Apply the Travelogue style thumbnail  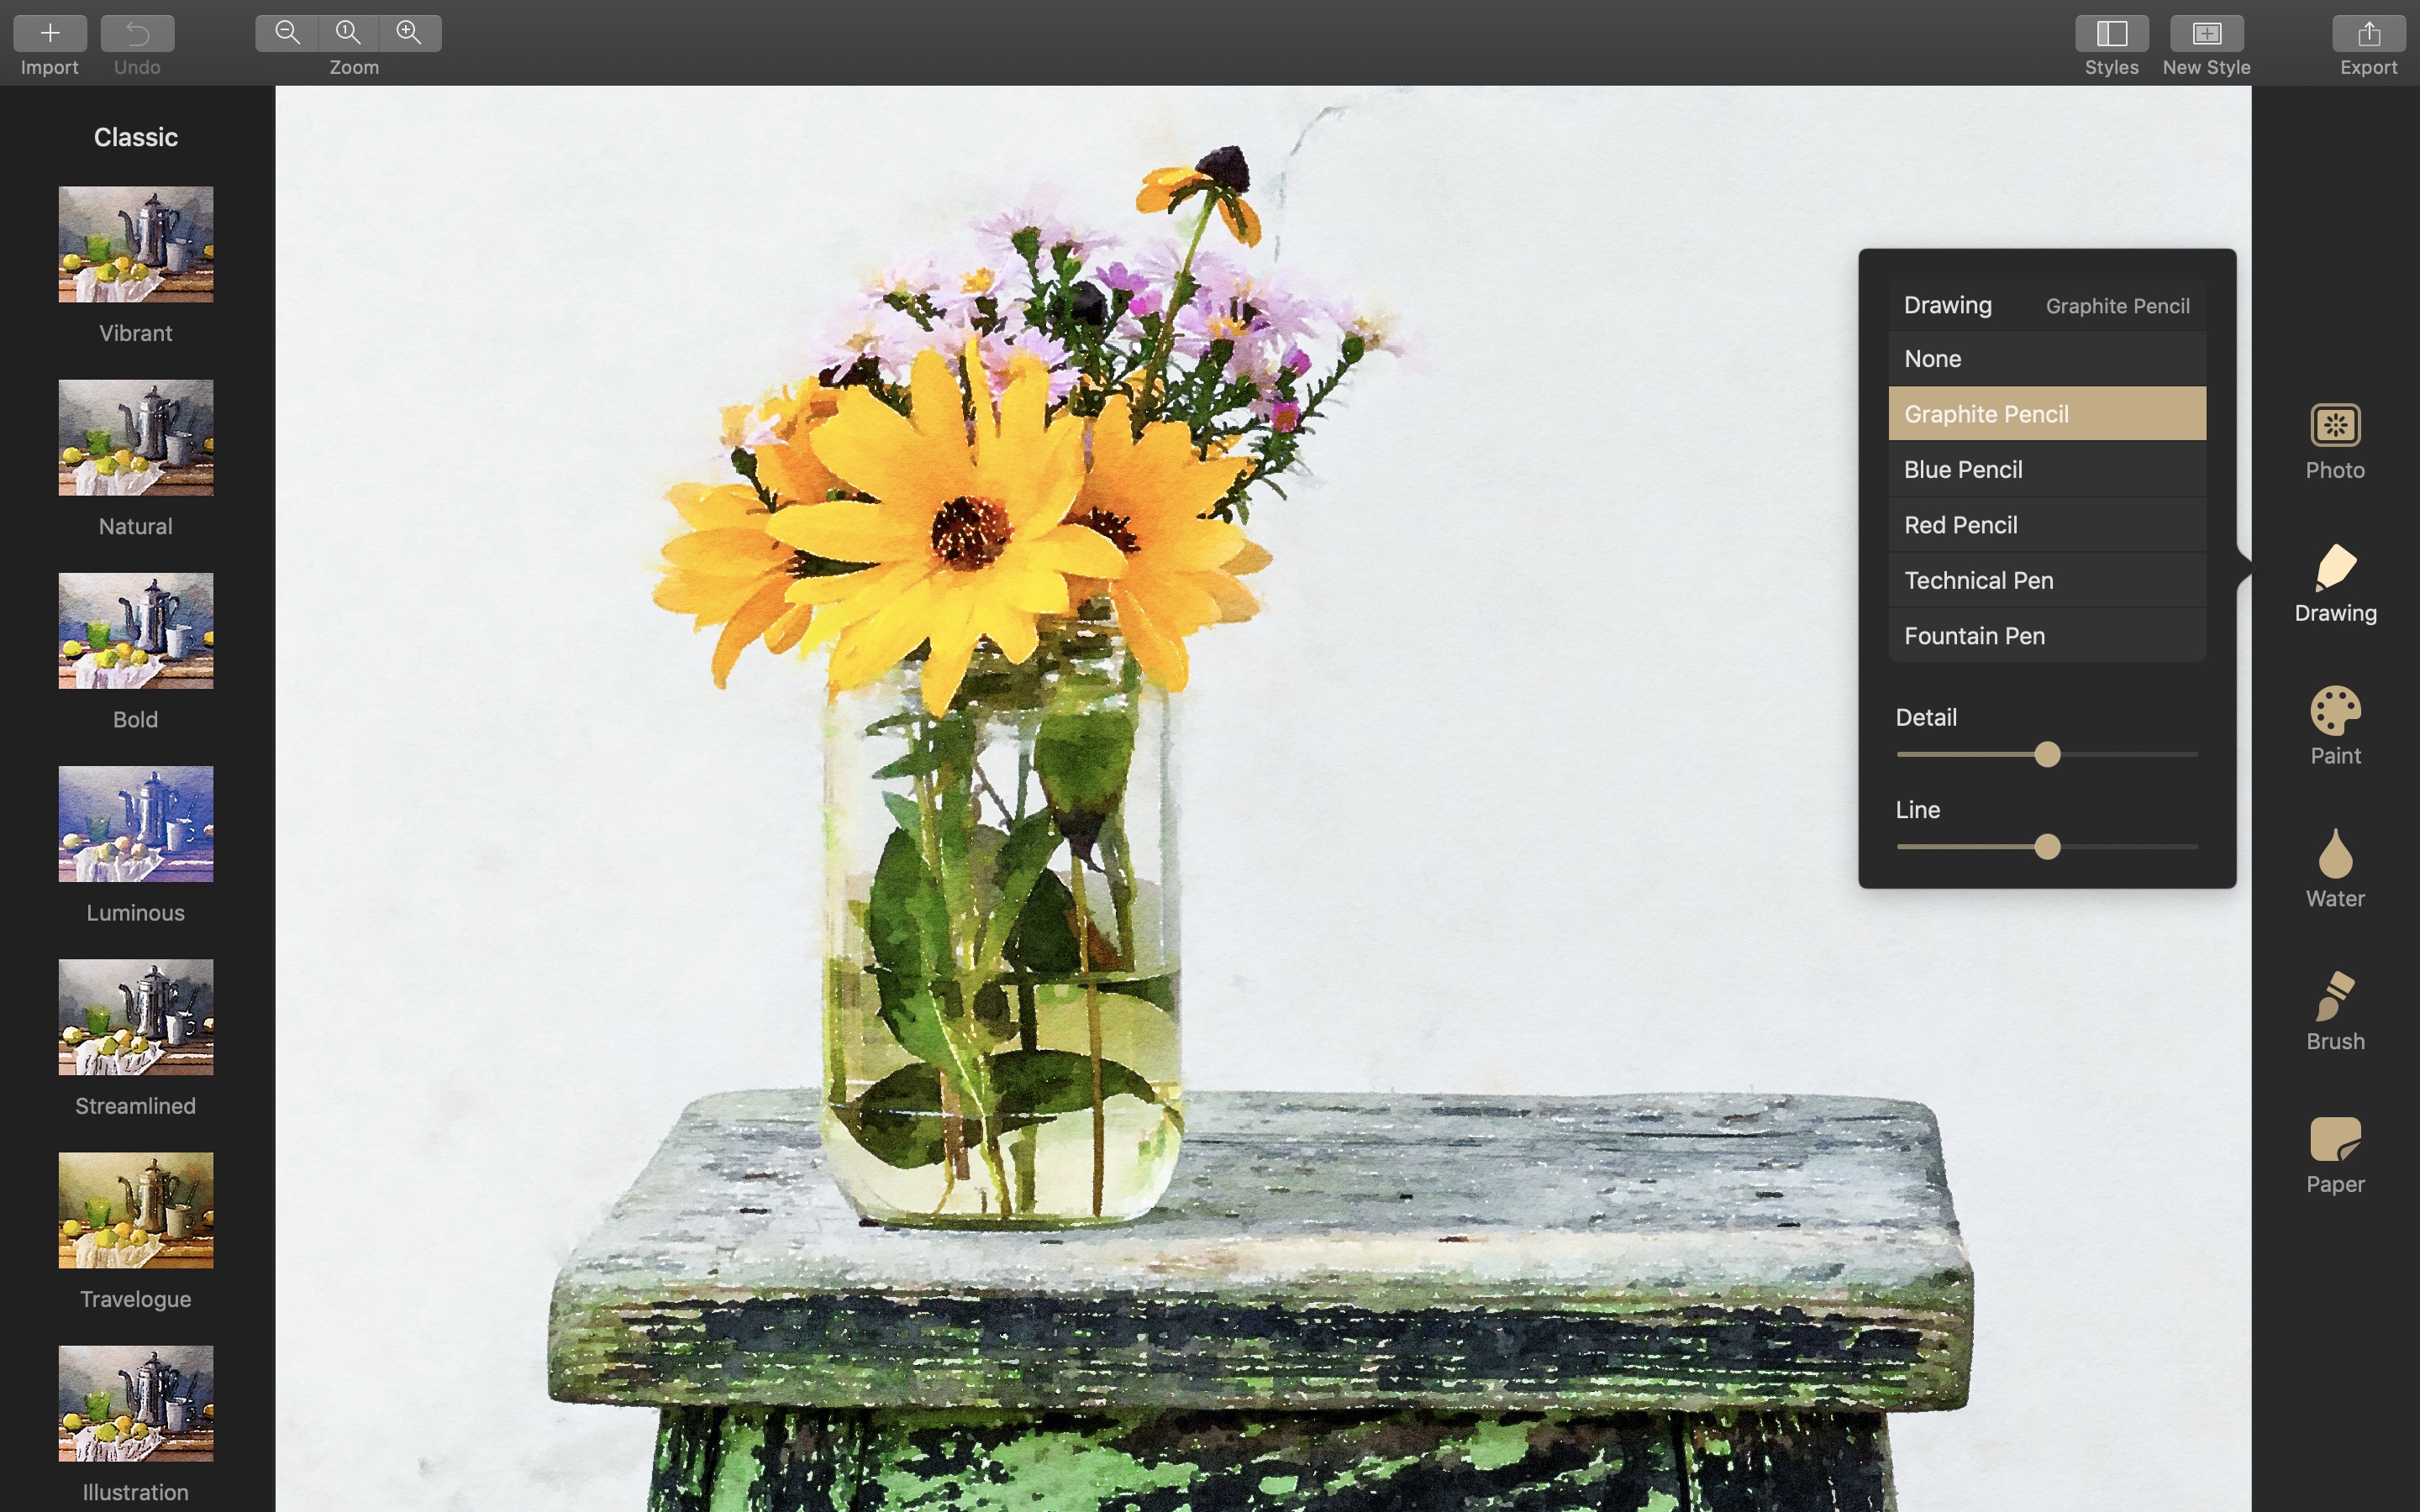click(x=136, y=1210)
